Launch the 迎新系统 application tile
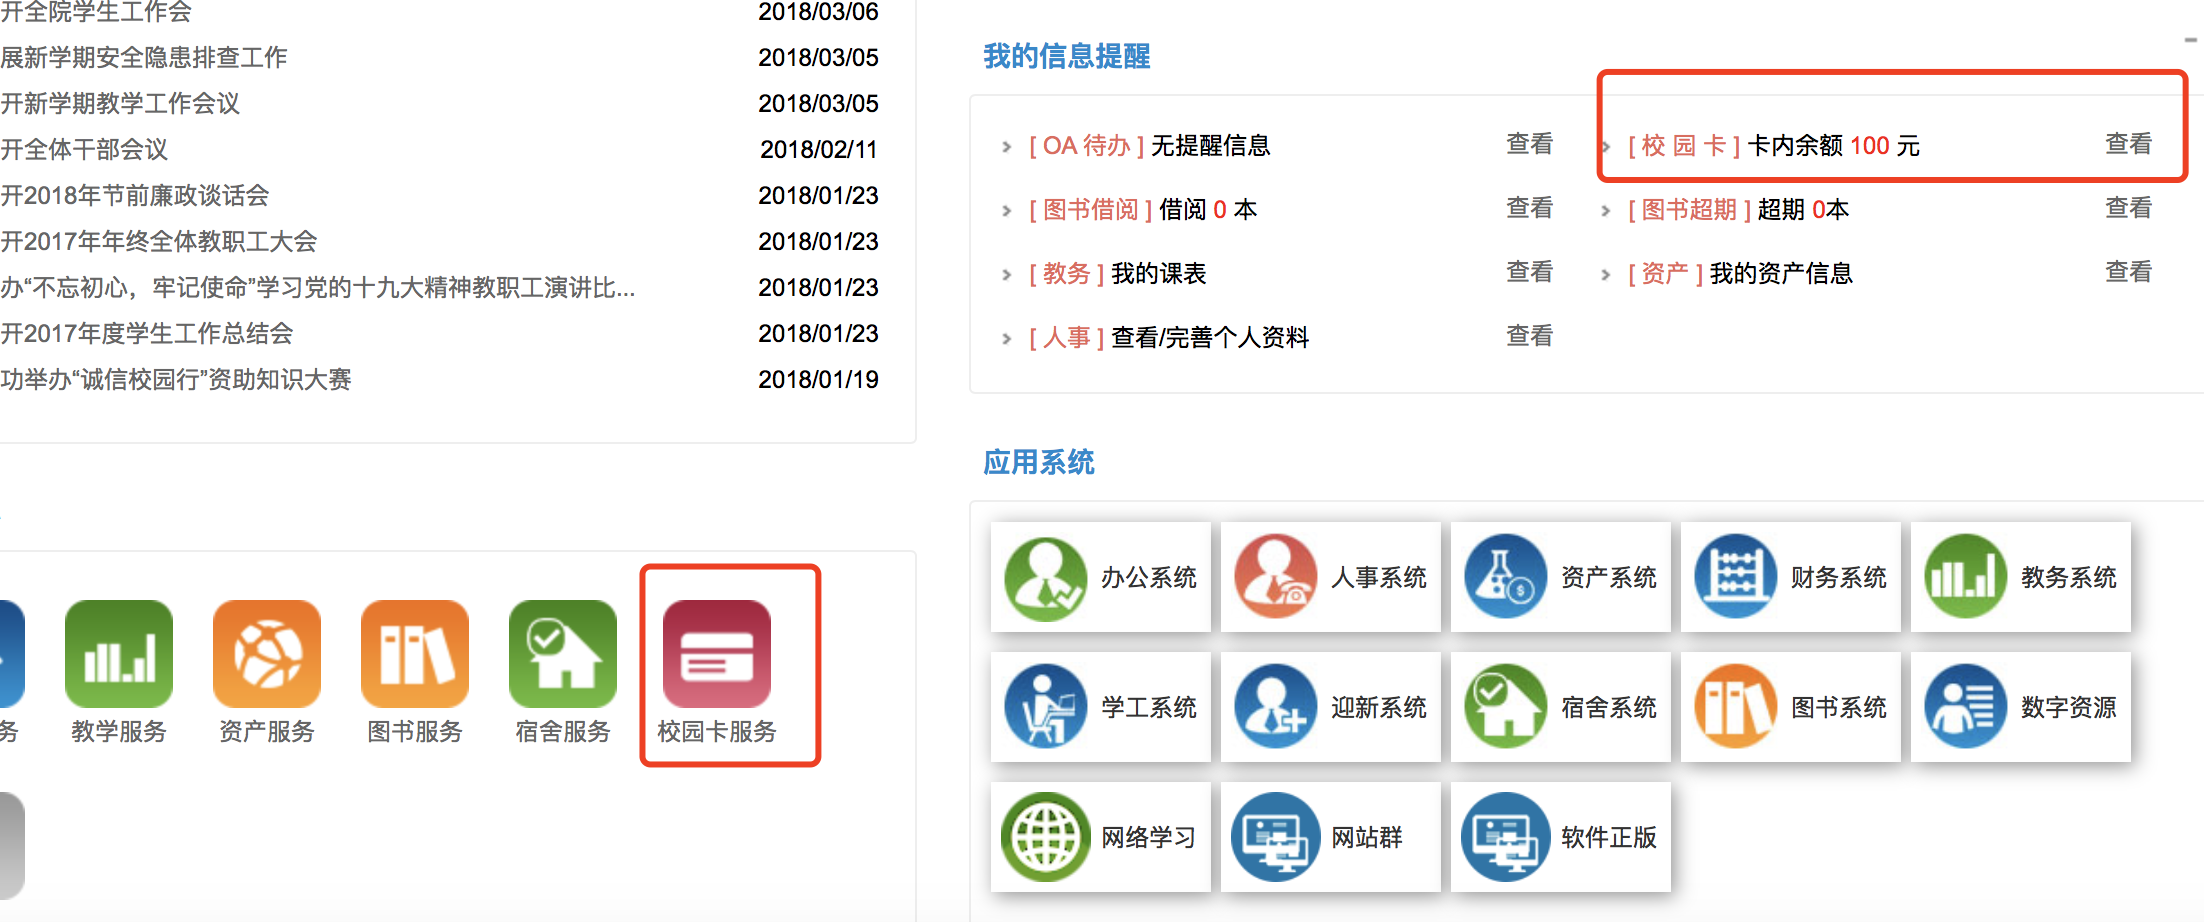This screenshot has height=922, width=2204. pos(1330,707)
